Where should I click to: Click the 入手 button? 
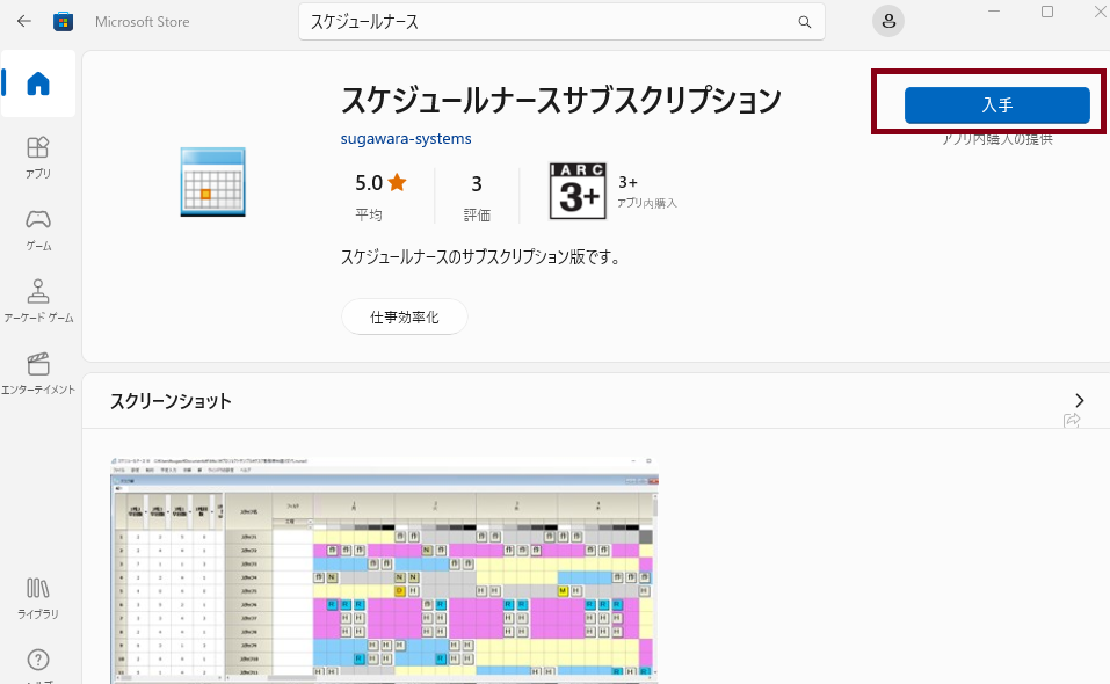tap(997, 105)
